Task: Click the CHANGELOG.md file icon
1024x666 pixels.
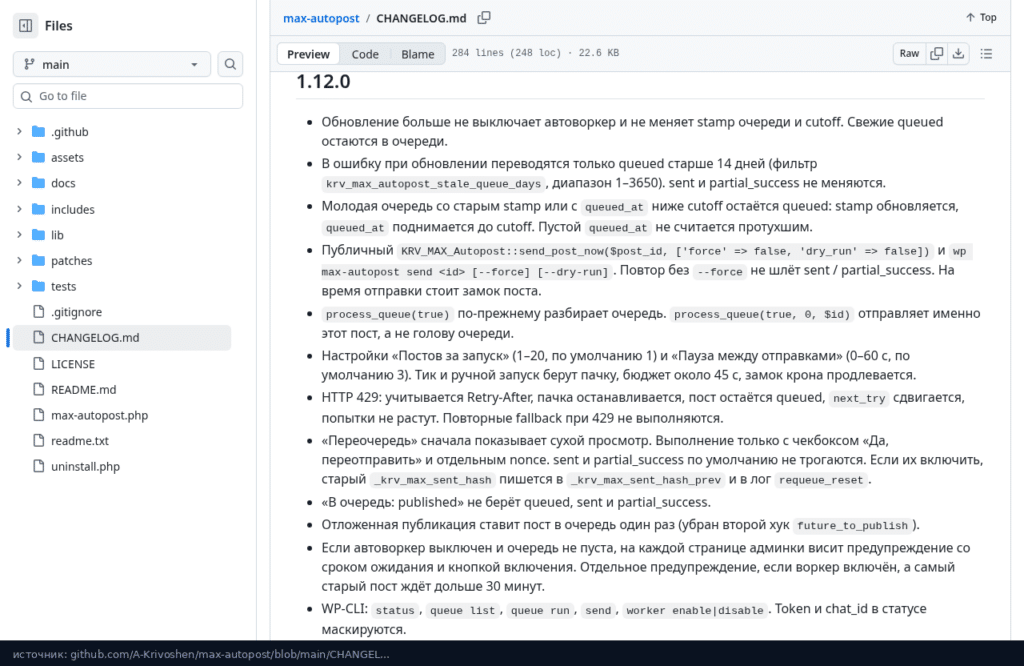Action: coord(39,337)
